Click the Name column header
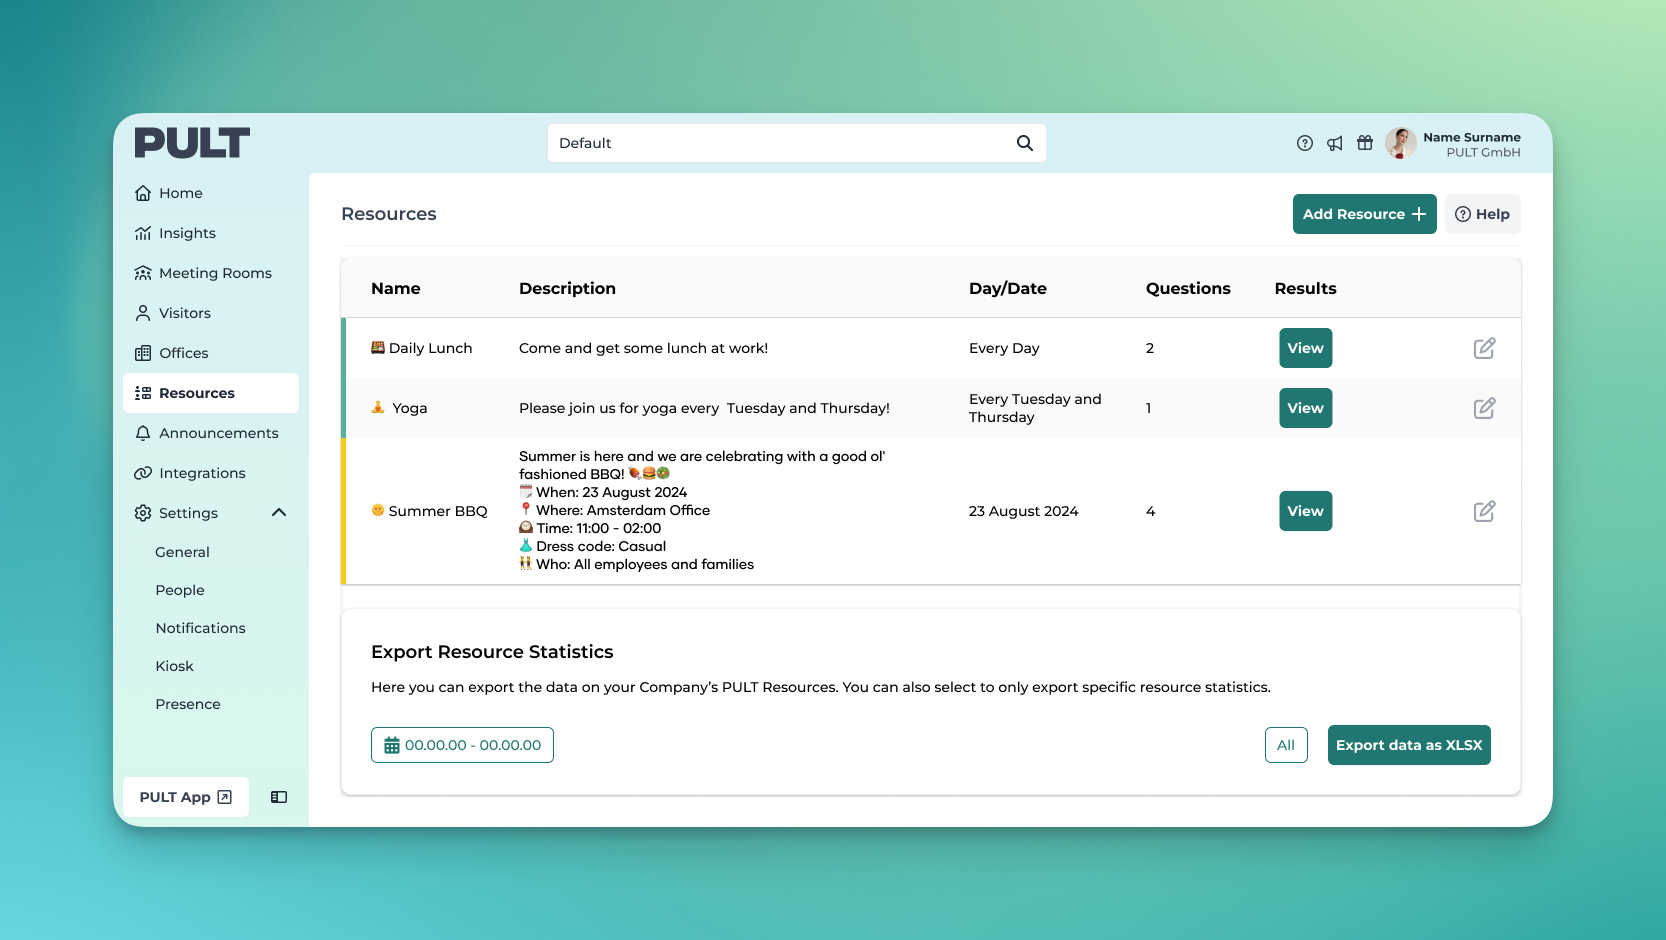Viewport: 1666px width, 940px height. [x=396, y=288]
